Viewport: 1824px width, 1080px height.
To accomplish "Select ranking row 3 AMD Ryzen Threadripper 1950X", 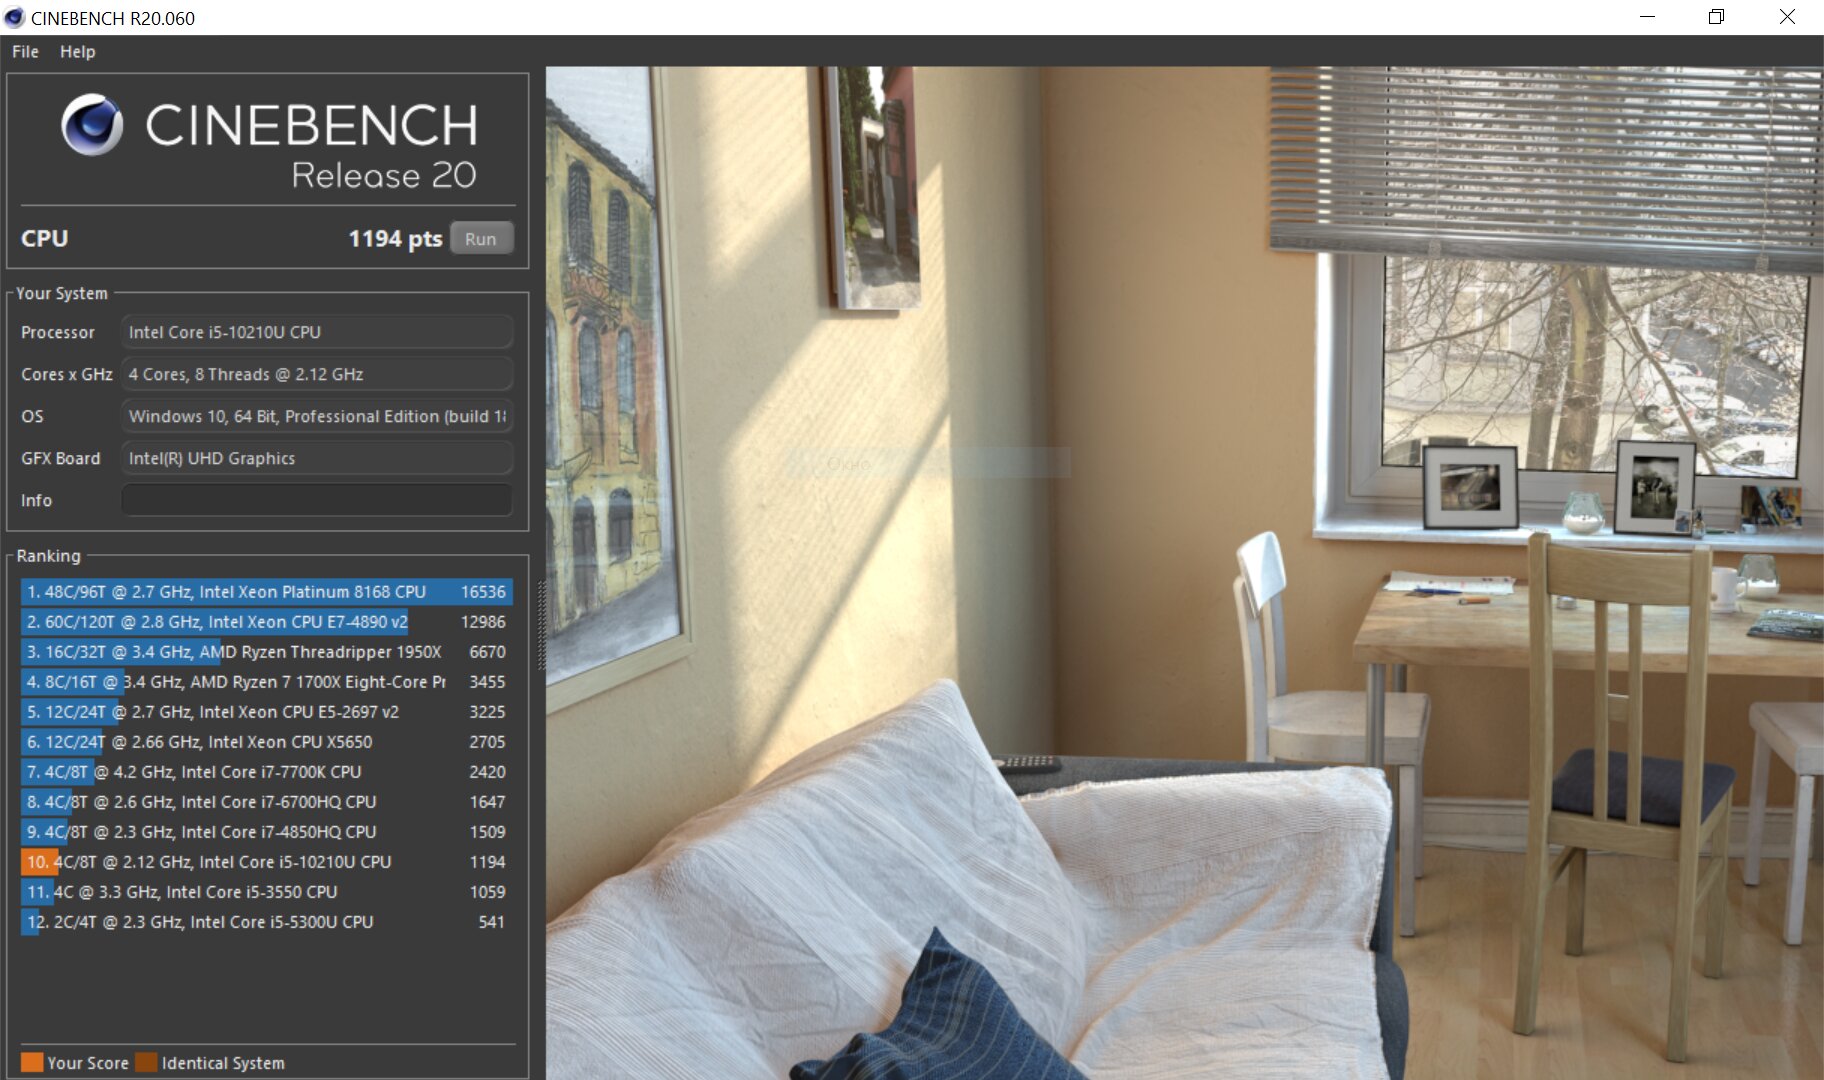I will [267, 652].
